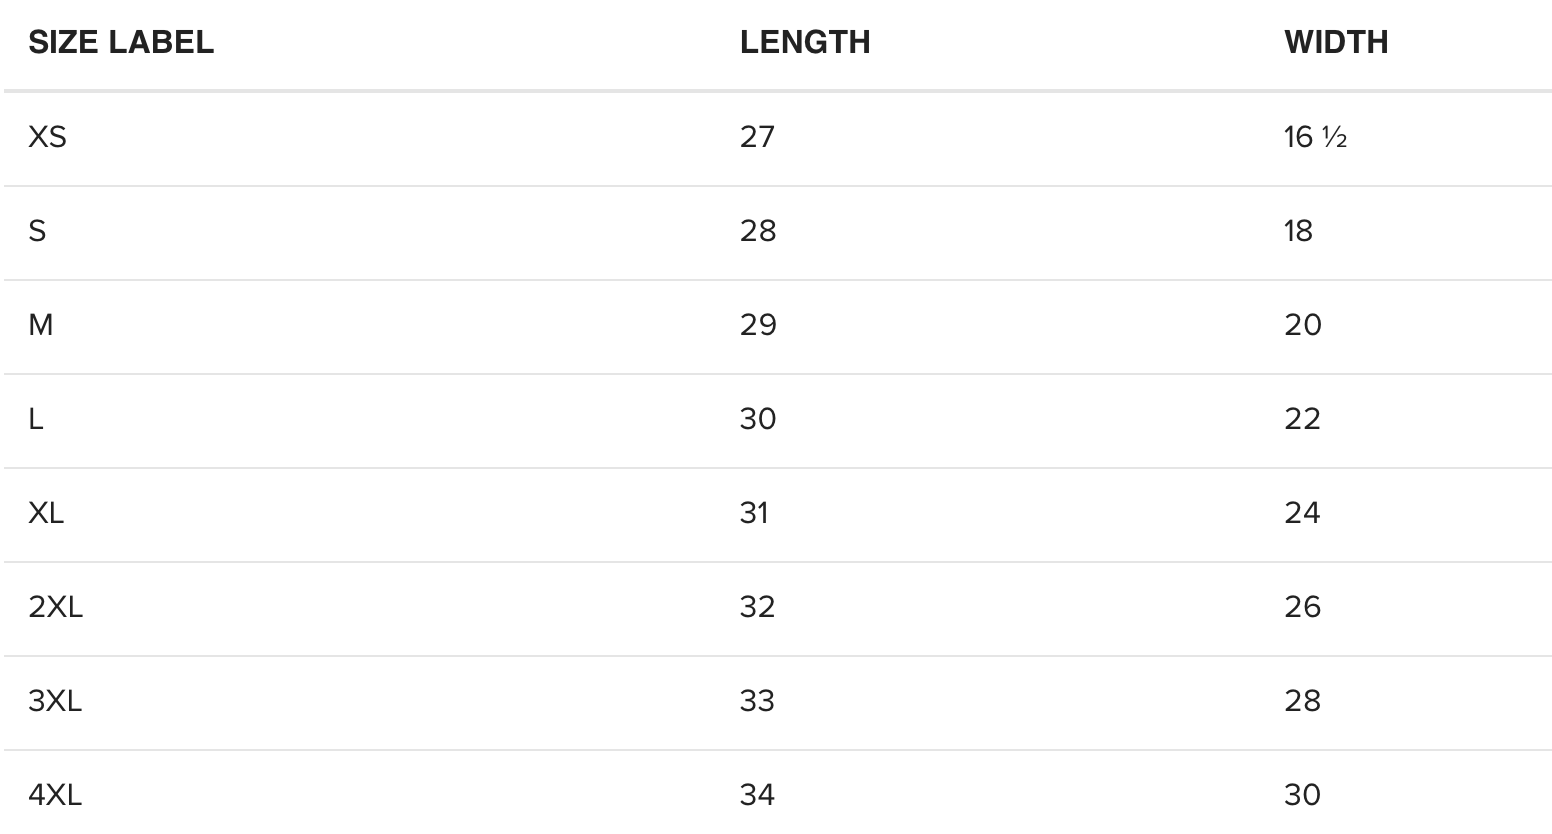Viewport: 1552px width, 834px height.
Task: Click the 3XL size label cell
Action: (x=55, y=701)
